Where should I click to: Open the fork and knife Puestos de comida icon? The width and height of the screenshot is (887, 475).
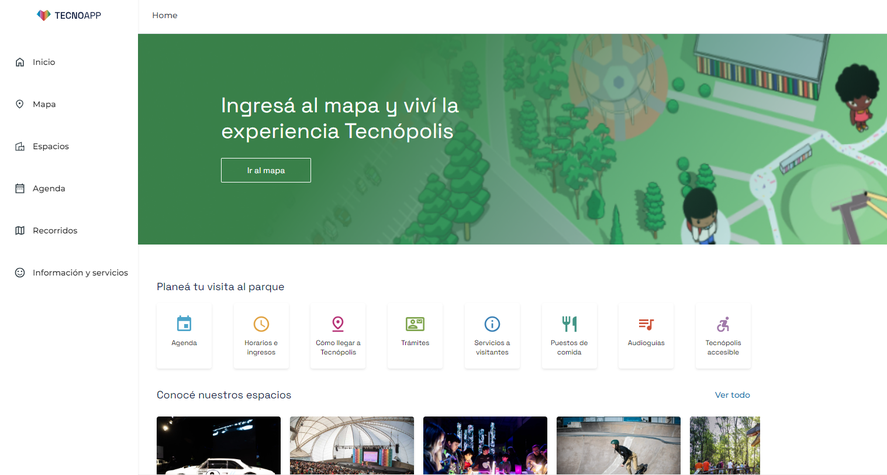click(x=569, y=324)
